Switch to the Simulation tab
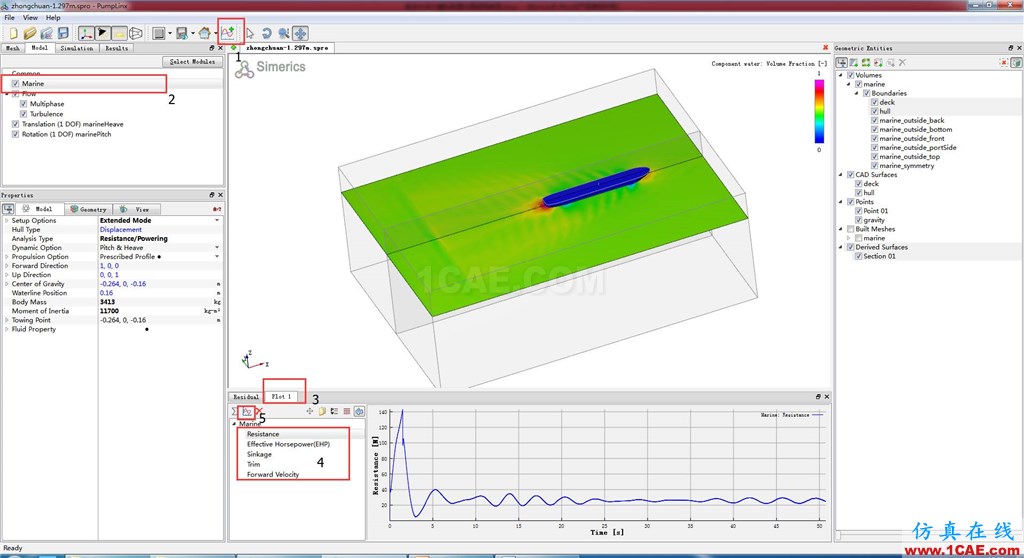 76,48
